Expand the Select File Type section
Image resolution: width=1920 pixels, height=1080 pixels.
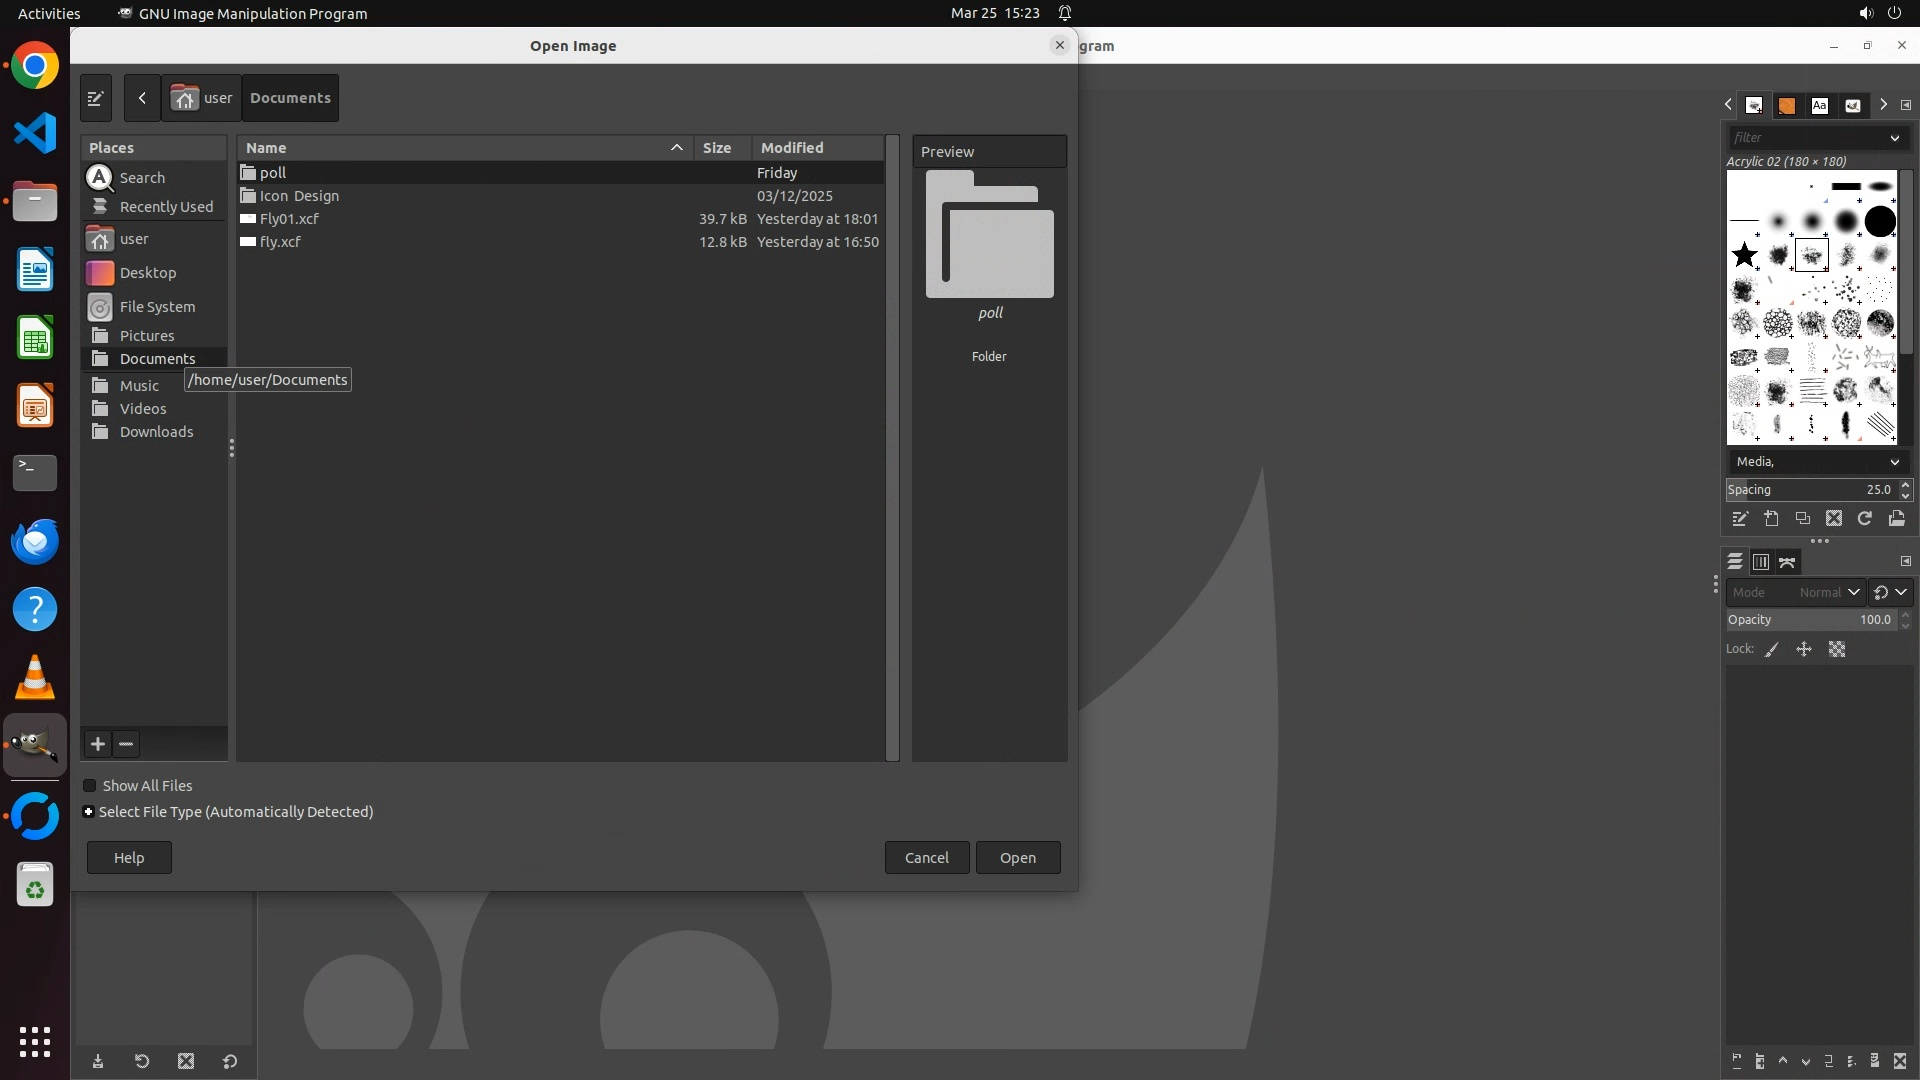point(89,812)
